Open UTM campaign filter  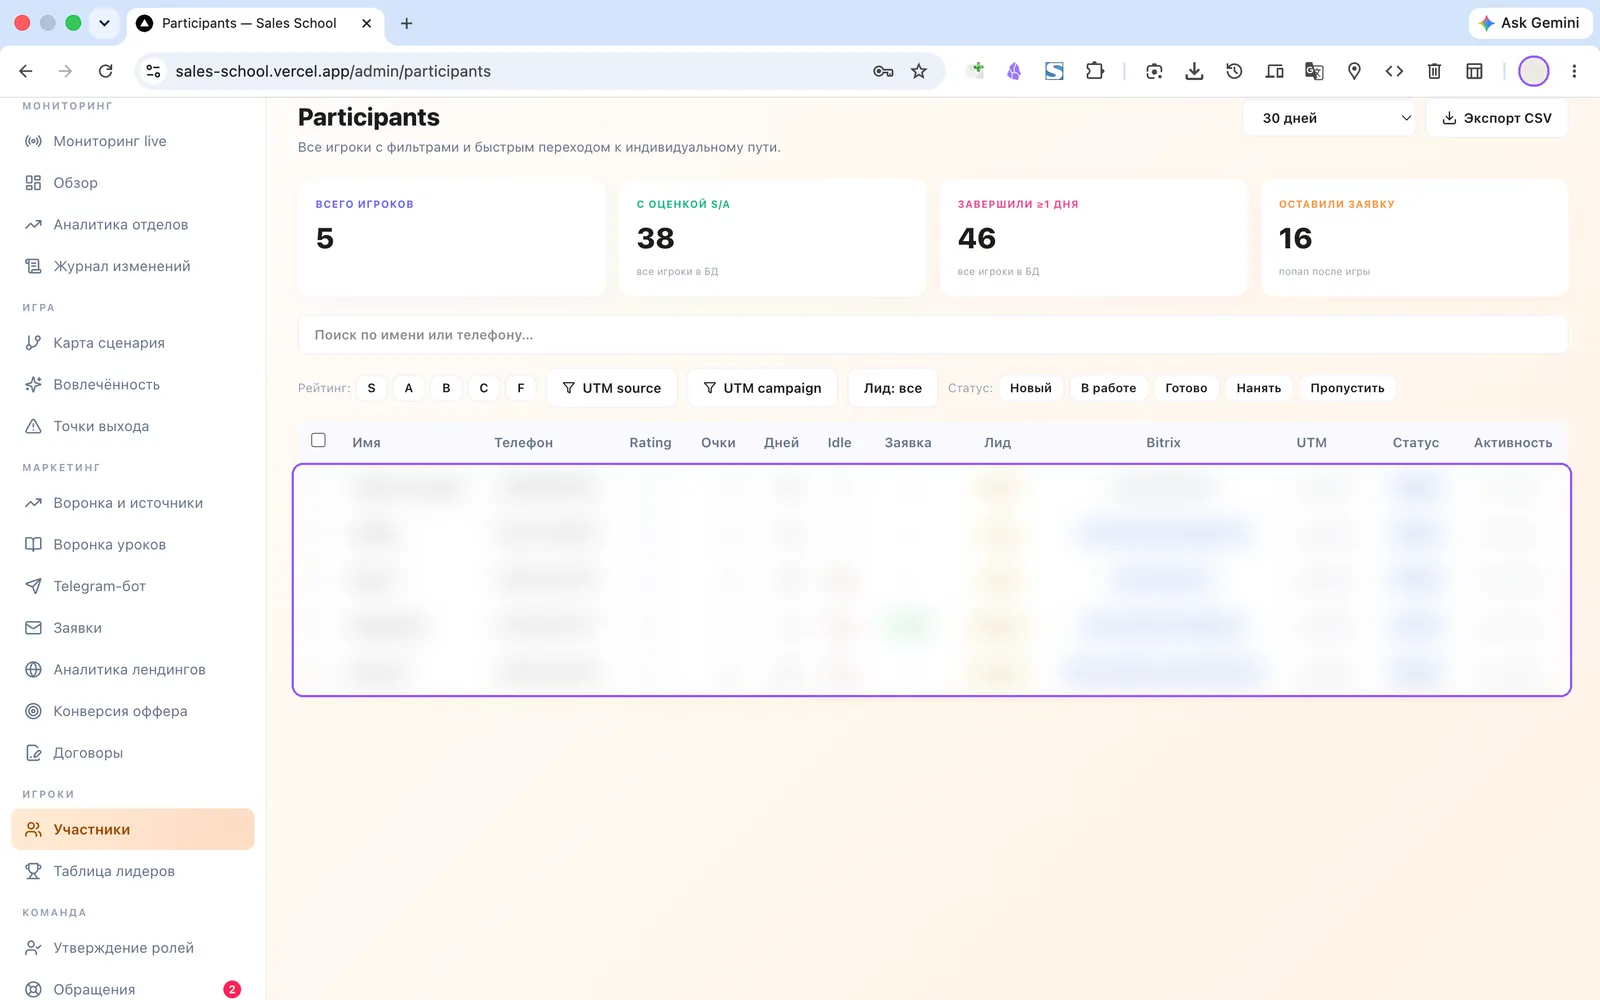point(762,388)
